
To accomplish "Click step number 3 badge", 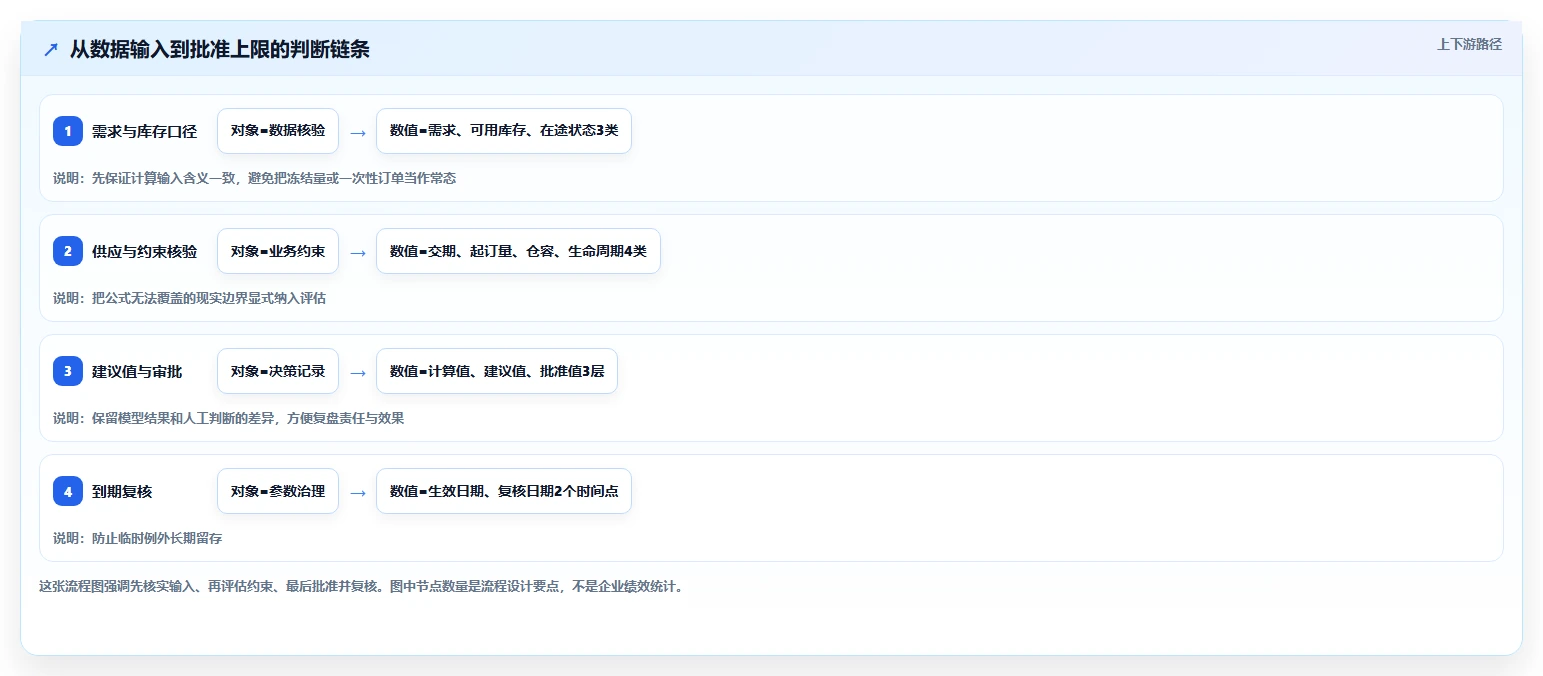I will (68, 371).
